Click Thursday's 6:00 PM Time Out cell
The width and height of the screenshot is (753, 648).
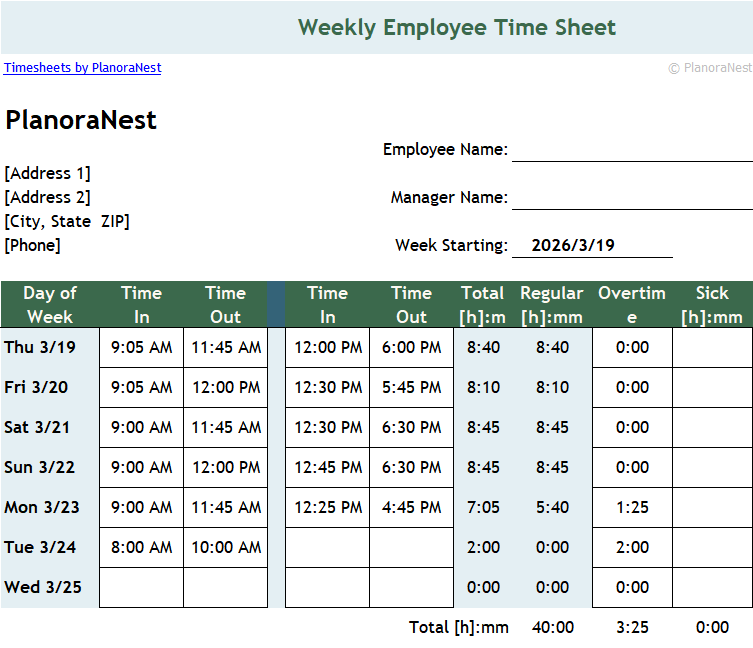pos(412,347)
